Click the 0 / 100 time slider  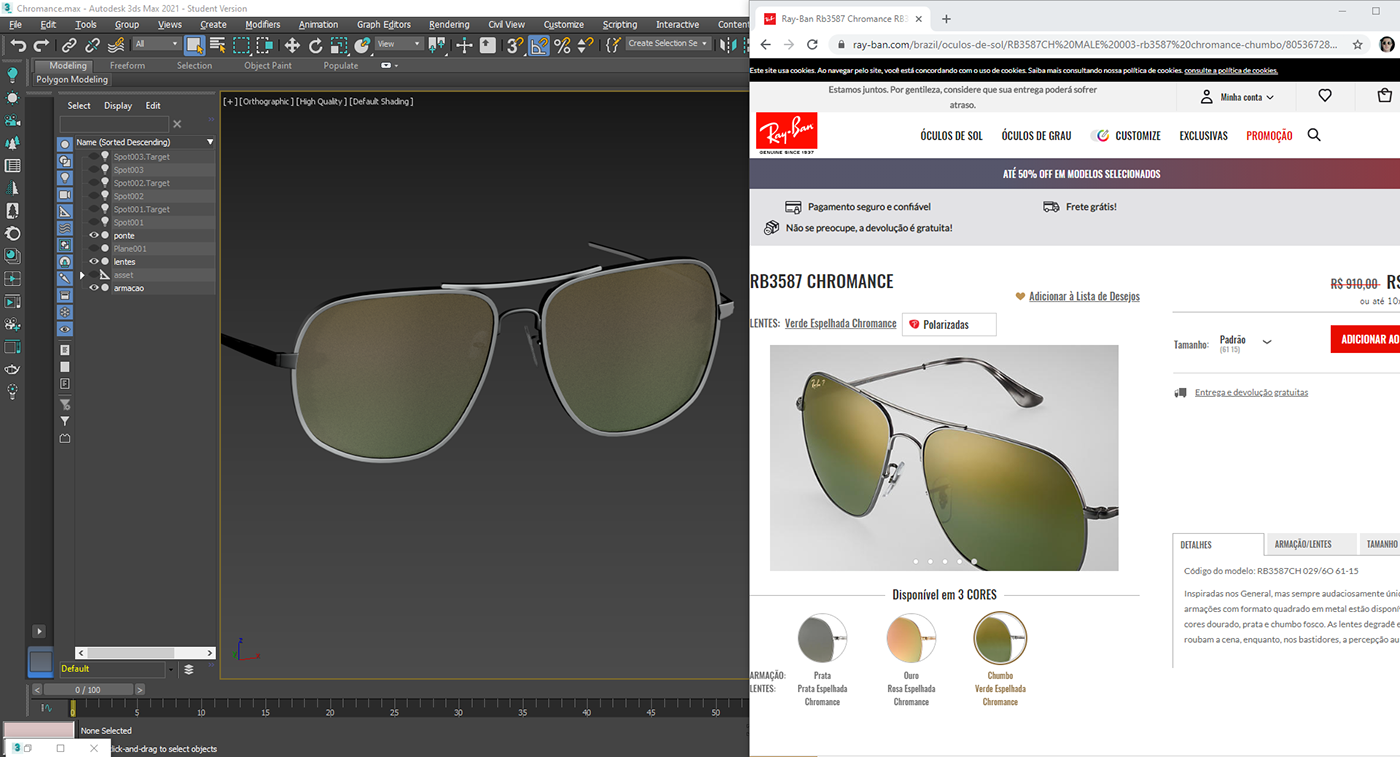[x=88, y=690]
